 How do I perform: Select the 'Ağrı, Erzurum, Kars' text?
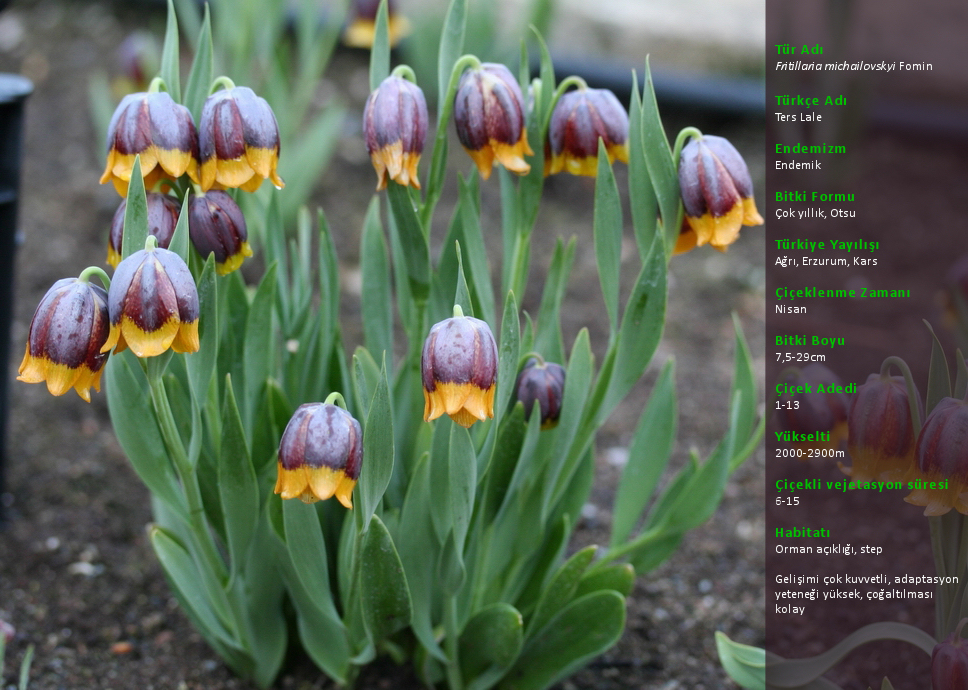click(x=826, y=261)
